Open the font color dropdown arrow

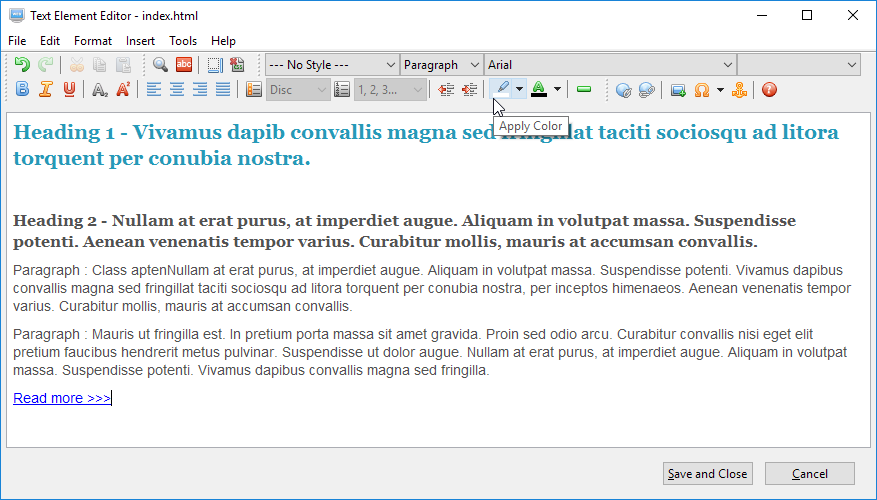point(557,89)
